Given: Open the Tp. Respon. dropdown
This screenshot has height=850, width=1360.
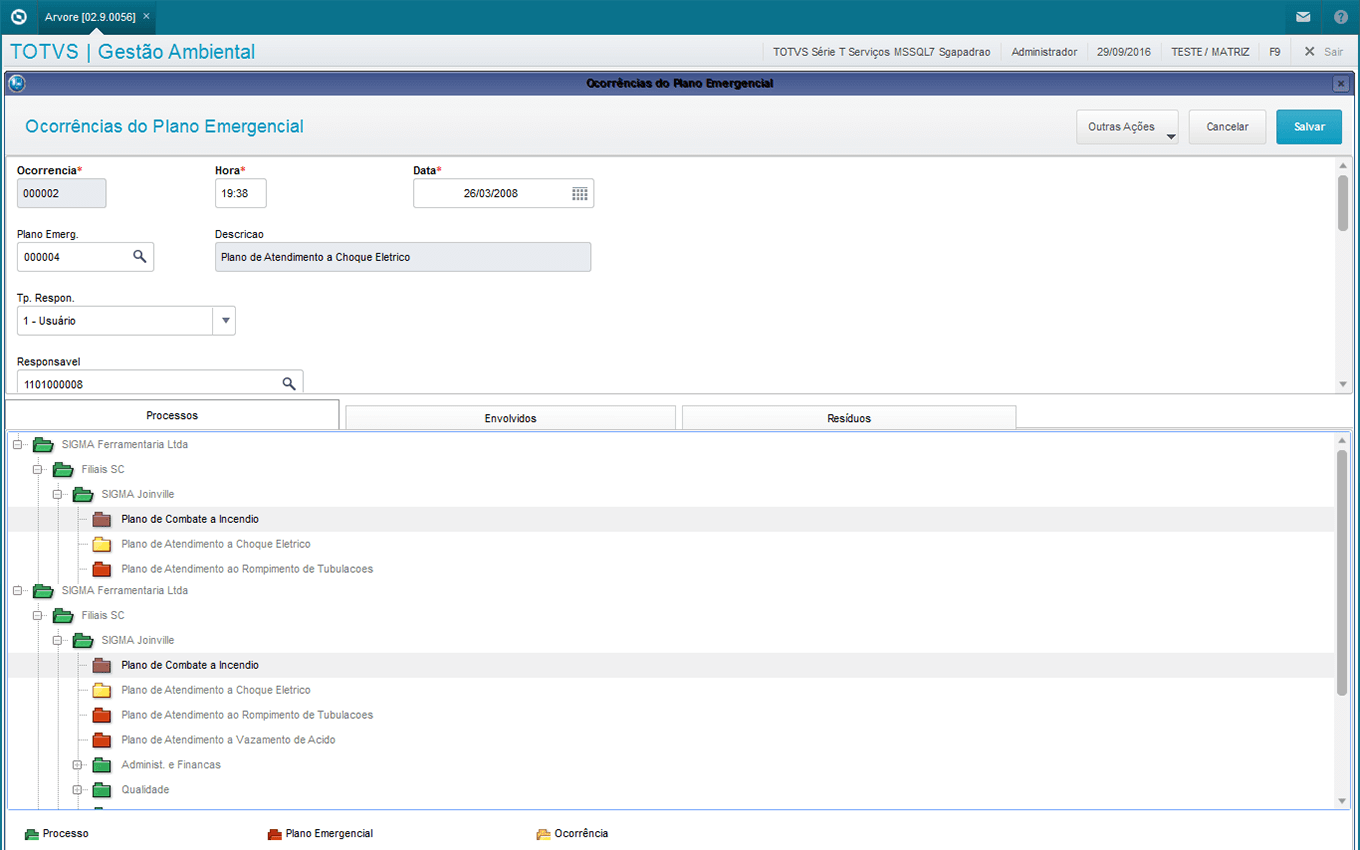Looking at the screenshot, I should pos(225,321).
